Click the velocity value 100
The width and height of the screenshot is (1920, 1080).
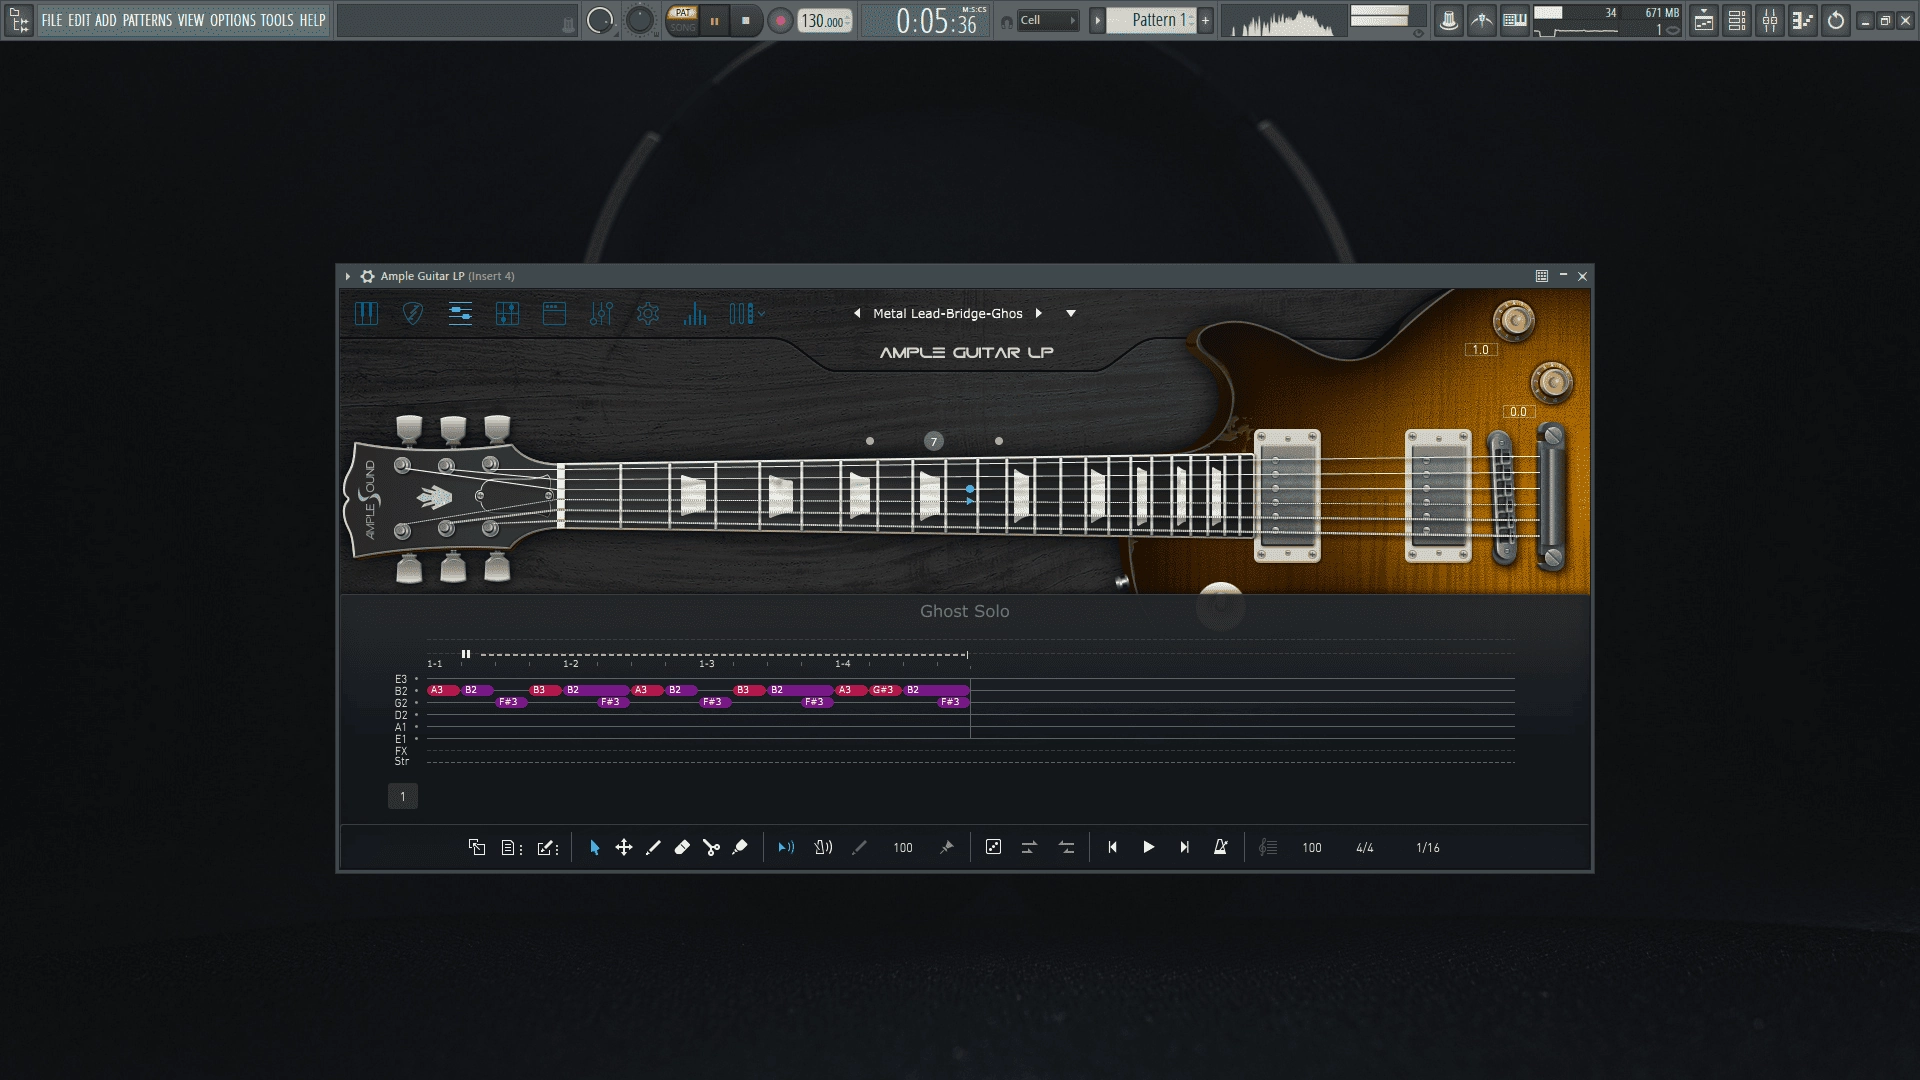tap(903, 848)
